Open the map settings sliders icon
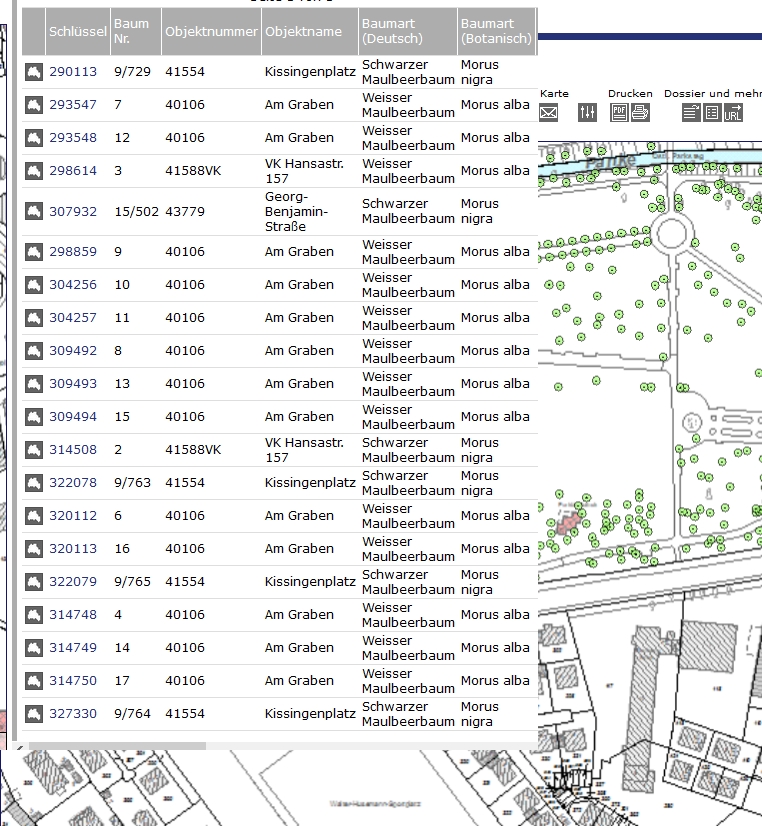 point(587,112)
